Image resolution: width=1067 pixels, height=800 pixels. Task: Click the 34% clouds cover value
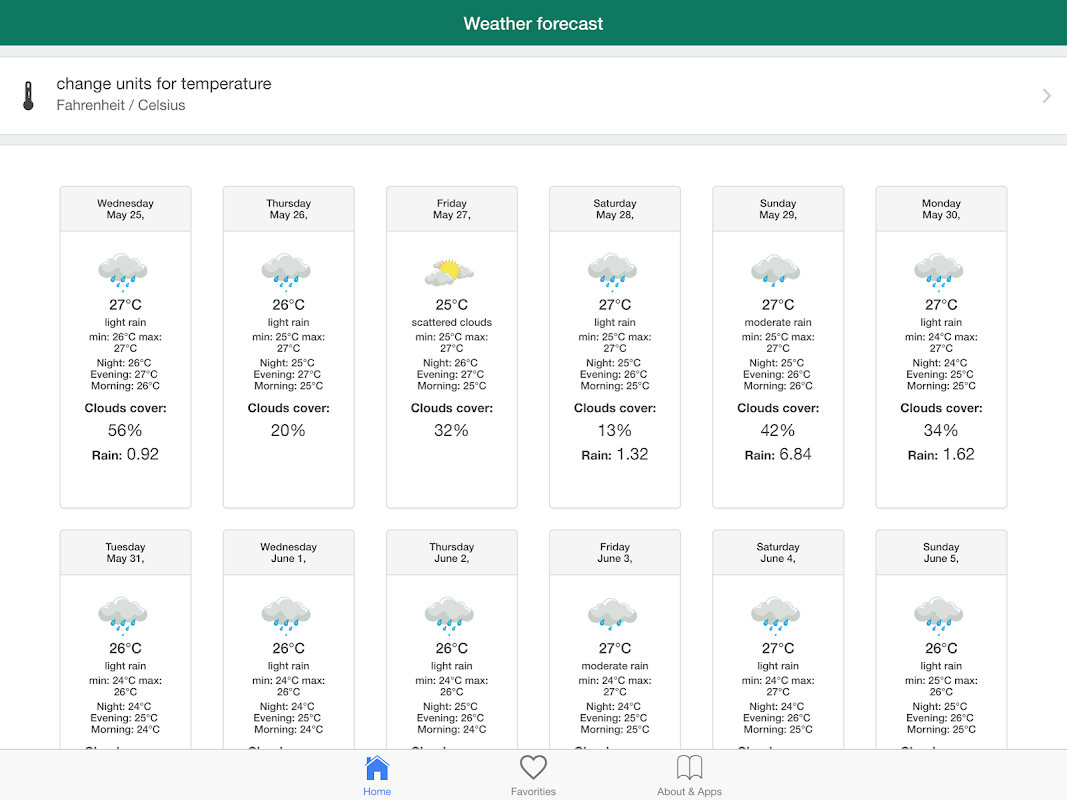(x=941, y=431)
